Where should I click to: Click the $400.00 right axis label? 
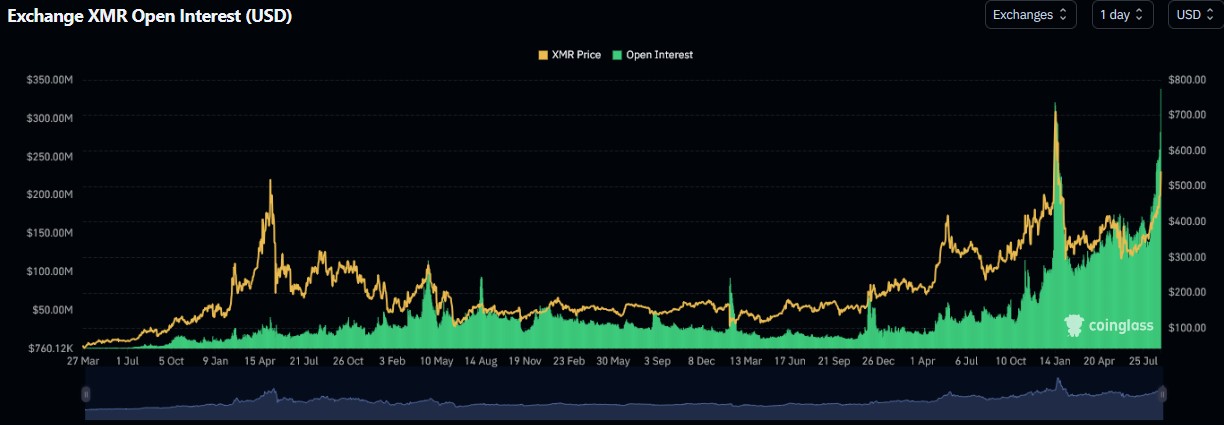[1186, 221]
